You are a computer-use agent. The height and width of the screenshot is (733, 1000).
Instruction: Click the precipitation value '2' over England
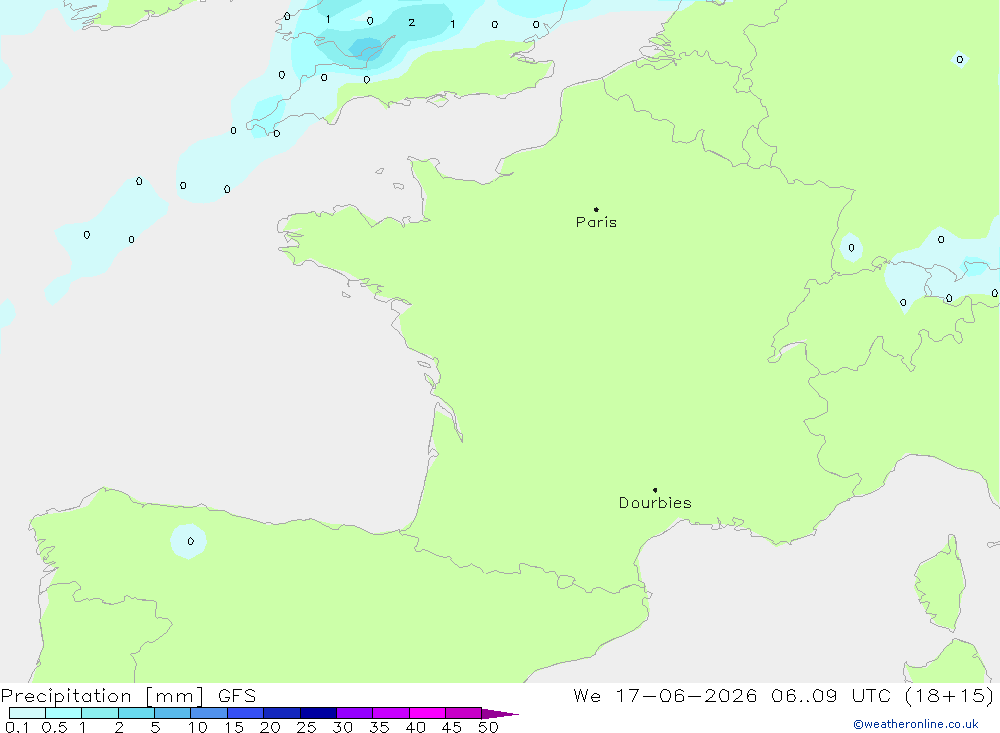[x=411, y=22]
